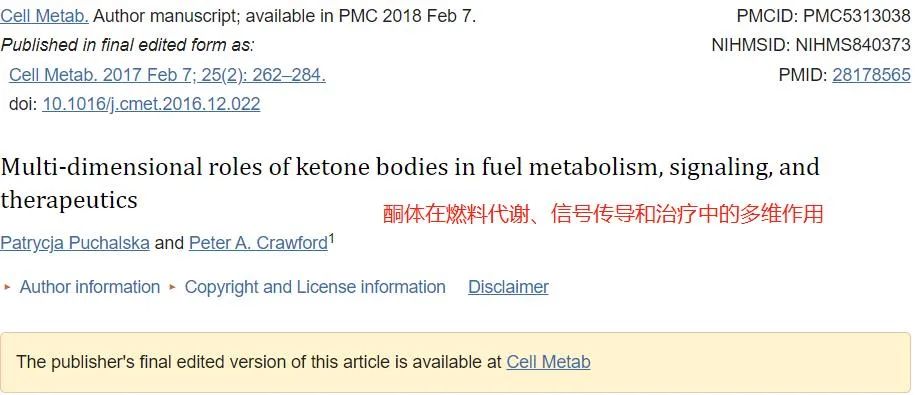The image size is (920, 395).
Task: Open PMID link 28178565
Action: (x=871, y=75)
